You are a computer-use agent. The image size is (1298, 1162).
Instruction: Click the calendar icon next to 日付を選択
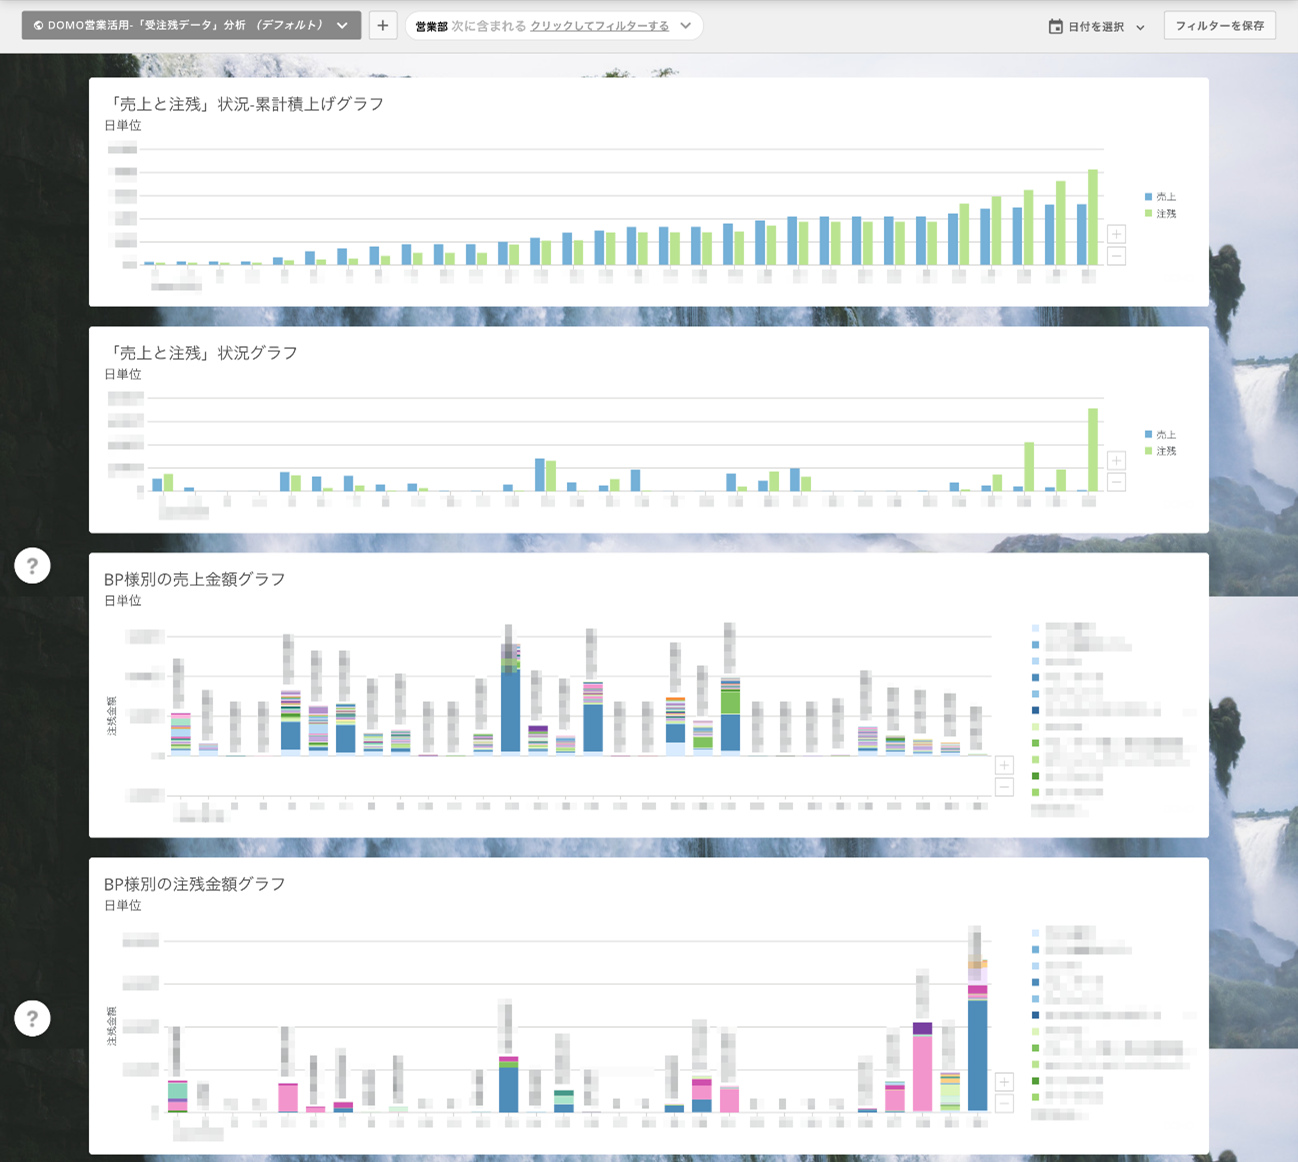(1055, 27)
